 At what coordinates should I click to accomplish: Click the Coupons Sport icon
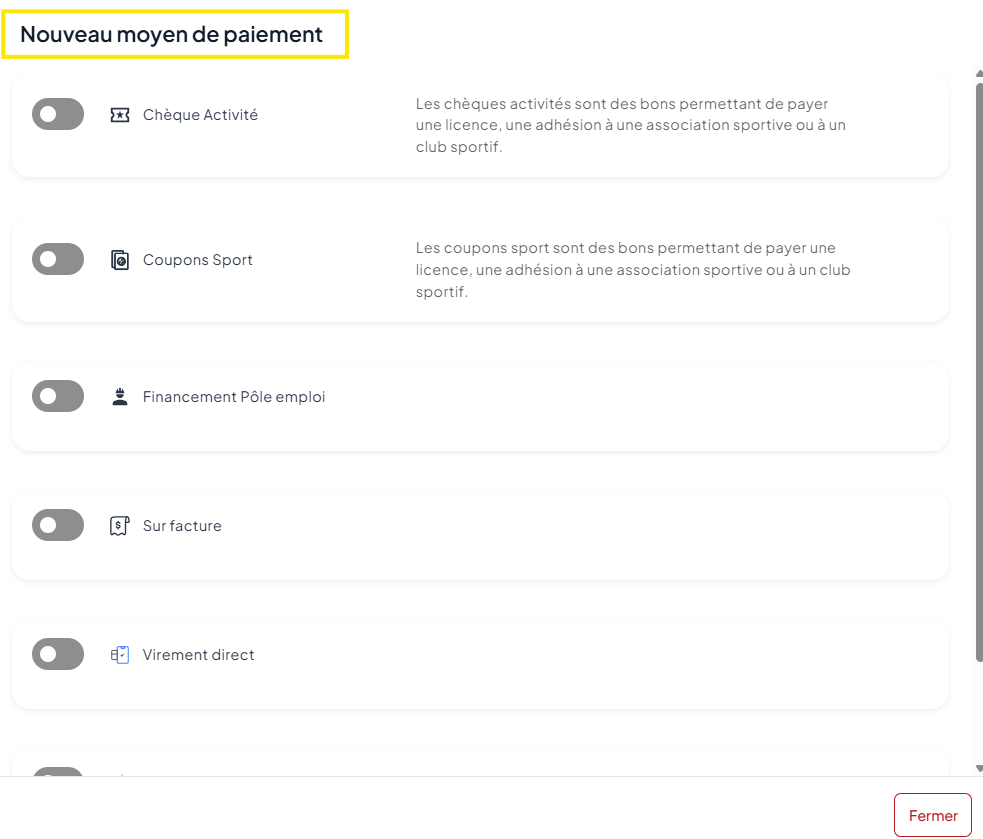point(120,260)
